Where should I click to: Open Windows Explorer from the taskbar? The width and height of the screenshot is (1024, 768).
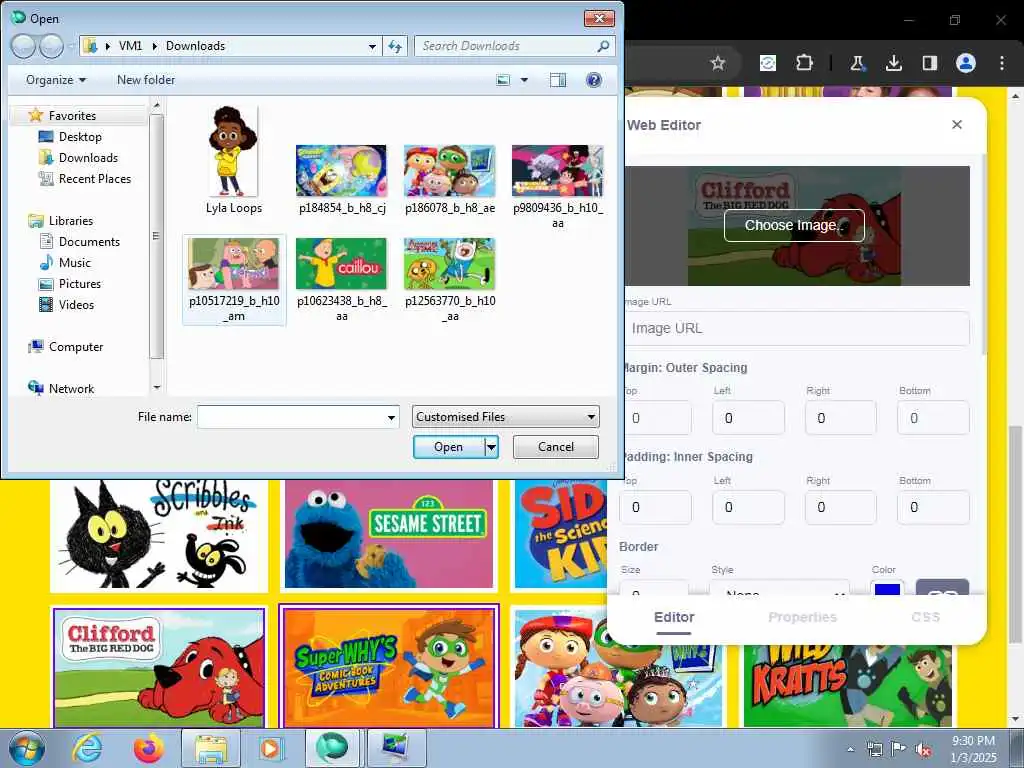coord(210,748)
